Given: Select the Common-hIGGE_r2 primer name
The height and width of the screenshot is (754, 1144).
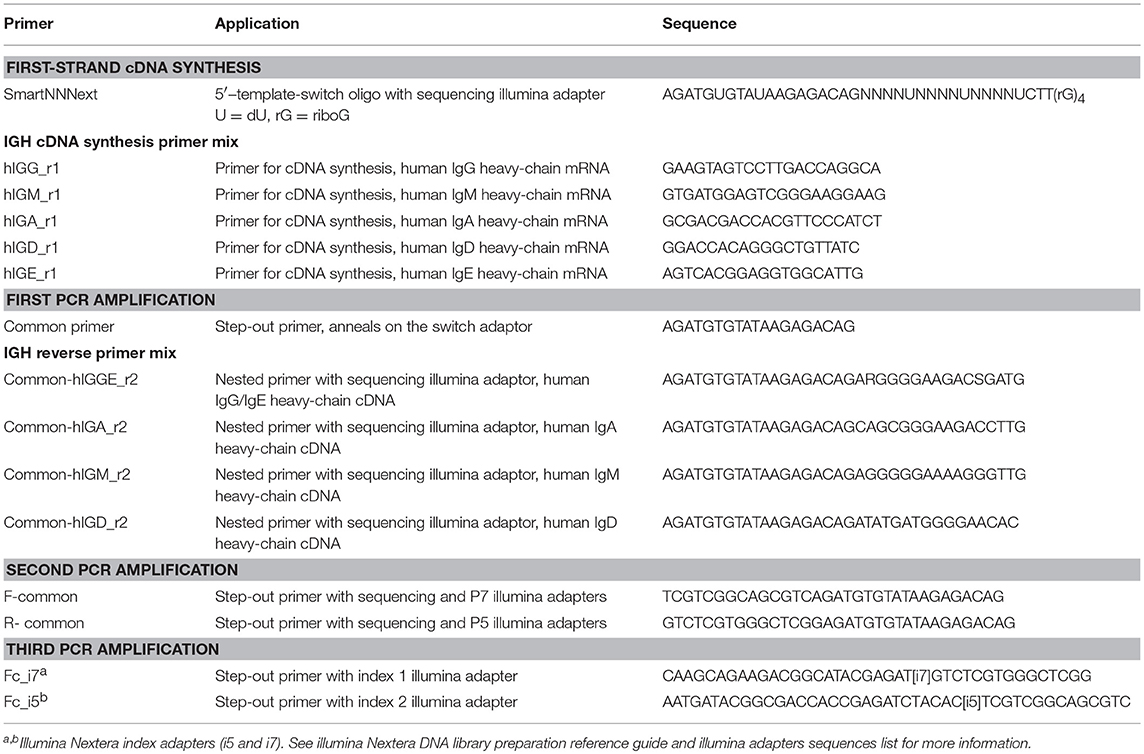Looking at the screenshot, I should (71, 380).
